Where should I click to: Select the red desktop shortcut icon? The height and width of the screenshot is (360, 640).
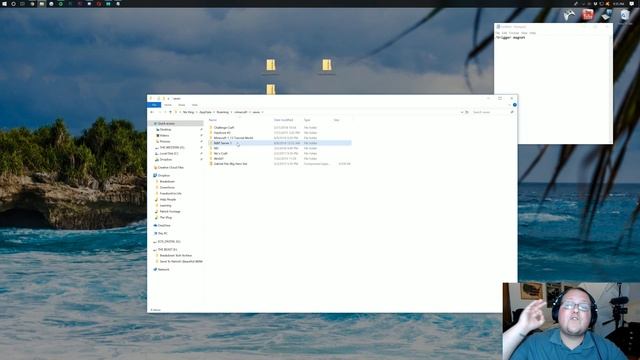[x=587, y=15]
